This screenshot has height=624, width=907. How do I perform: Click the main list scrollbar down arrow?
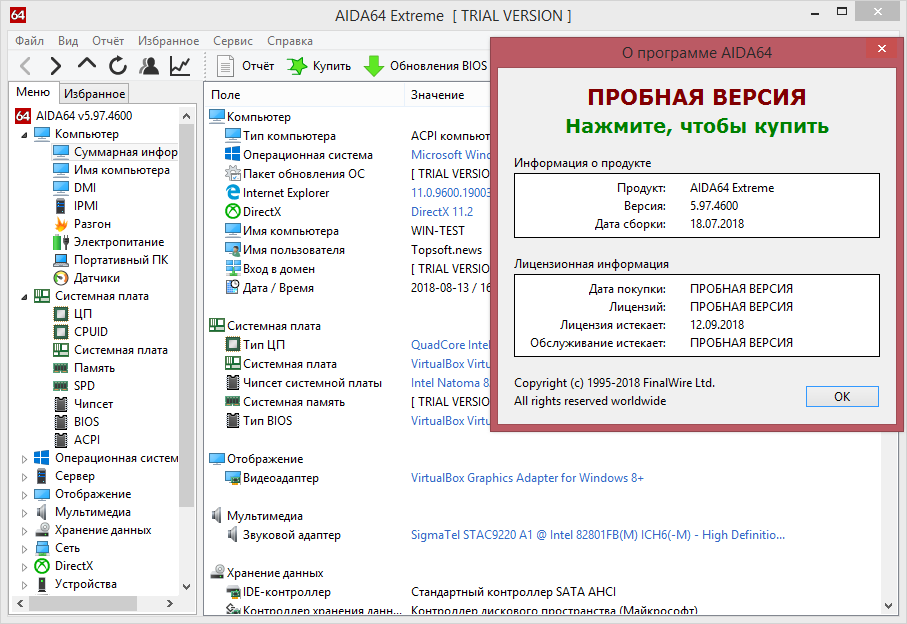tap(888, 605)
